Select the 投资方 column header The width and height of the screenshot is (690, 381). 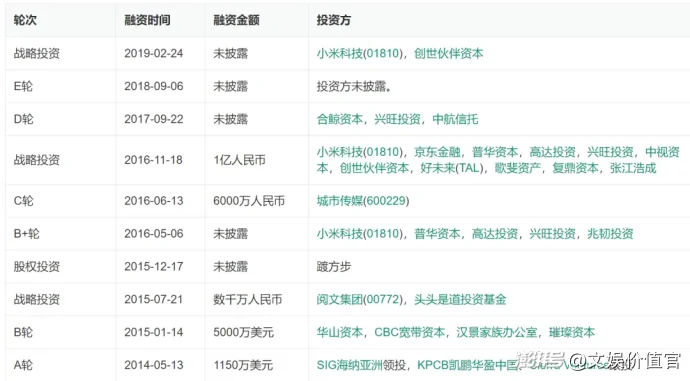pyautogui.click(x=334, y=20)
